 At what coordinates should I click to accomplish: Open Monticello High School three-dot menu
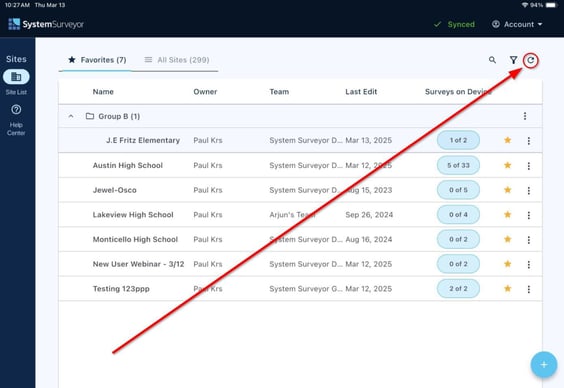pyautogui.click(x=529, y=240)
